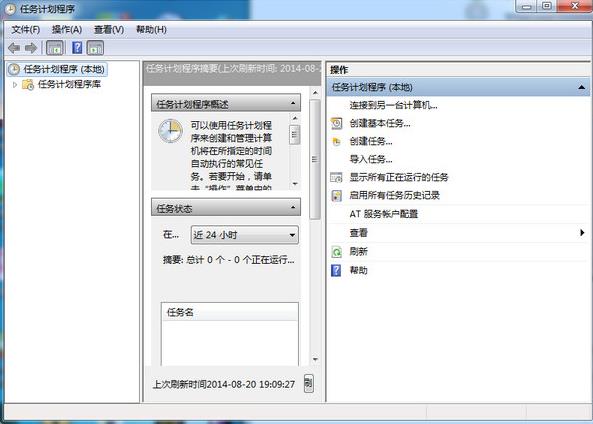
Task: Click 显示所有正在运行的任务 action
Action: 399,177
